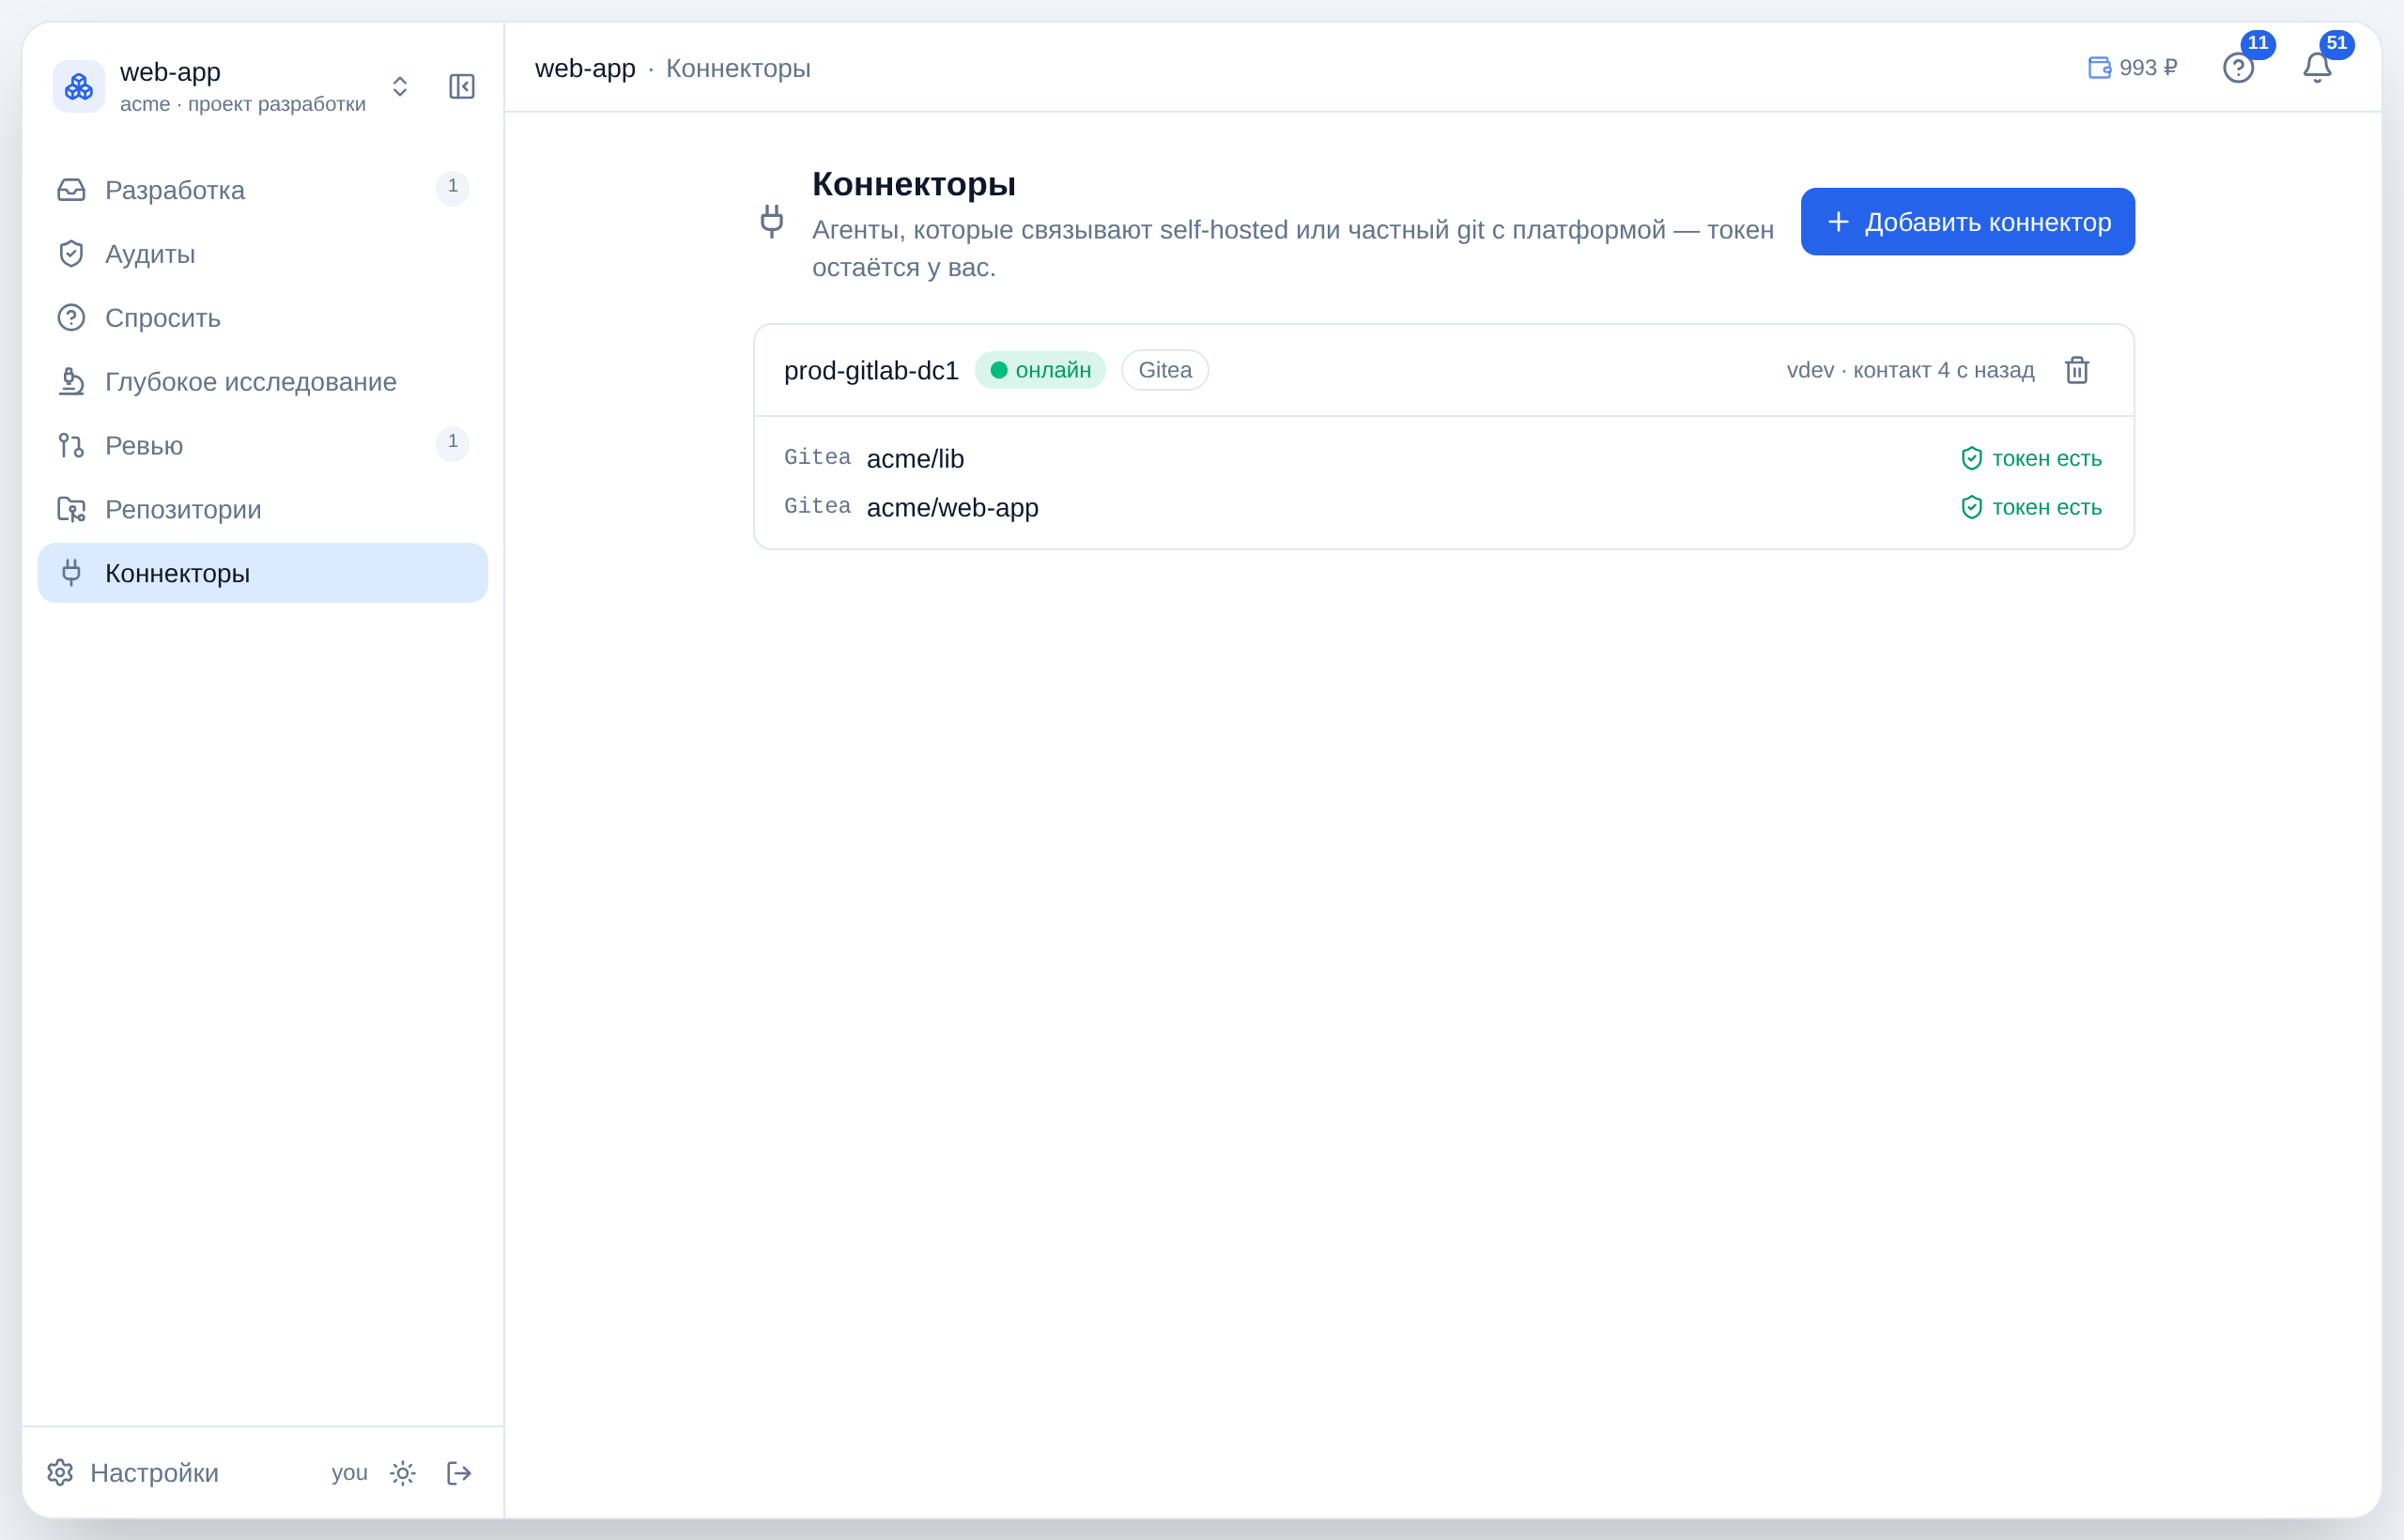Viewport: 2404px width, 1540px height.
Task: Click the web-app breadcrumb link
Action: 585,68
